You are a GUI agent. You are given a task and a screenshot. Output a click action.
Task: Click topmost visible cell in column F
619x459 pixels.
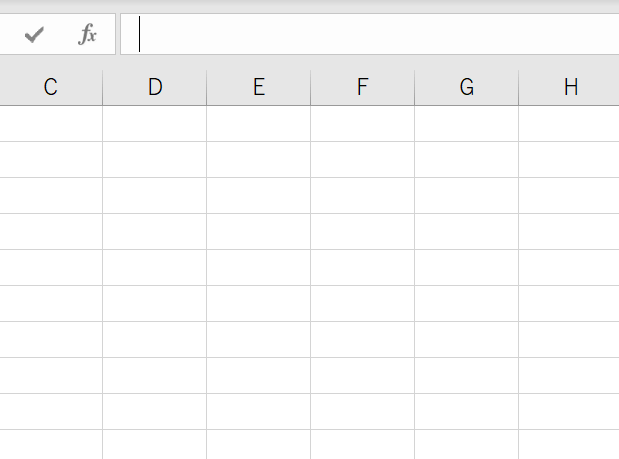tap(363, 124)
